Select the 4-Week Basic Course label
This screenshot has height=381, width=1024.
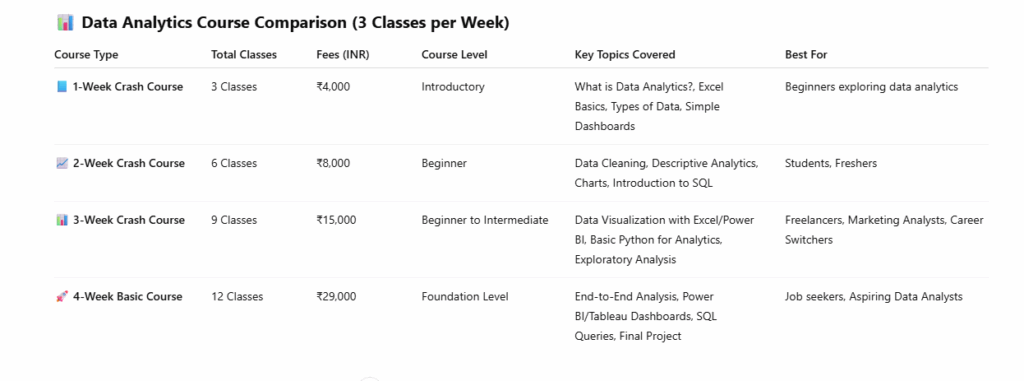127,296
